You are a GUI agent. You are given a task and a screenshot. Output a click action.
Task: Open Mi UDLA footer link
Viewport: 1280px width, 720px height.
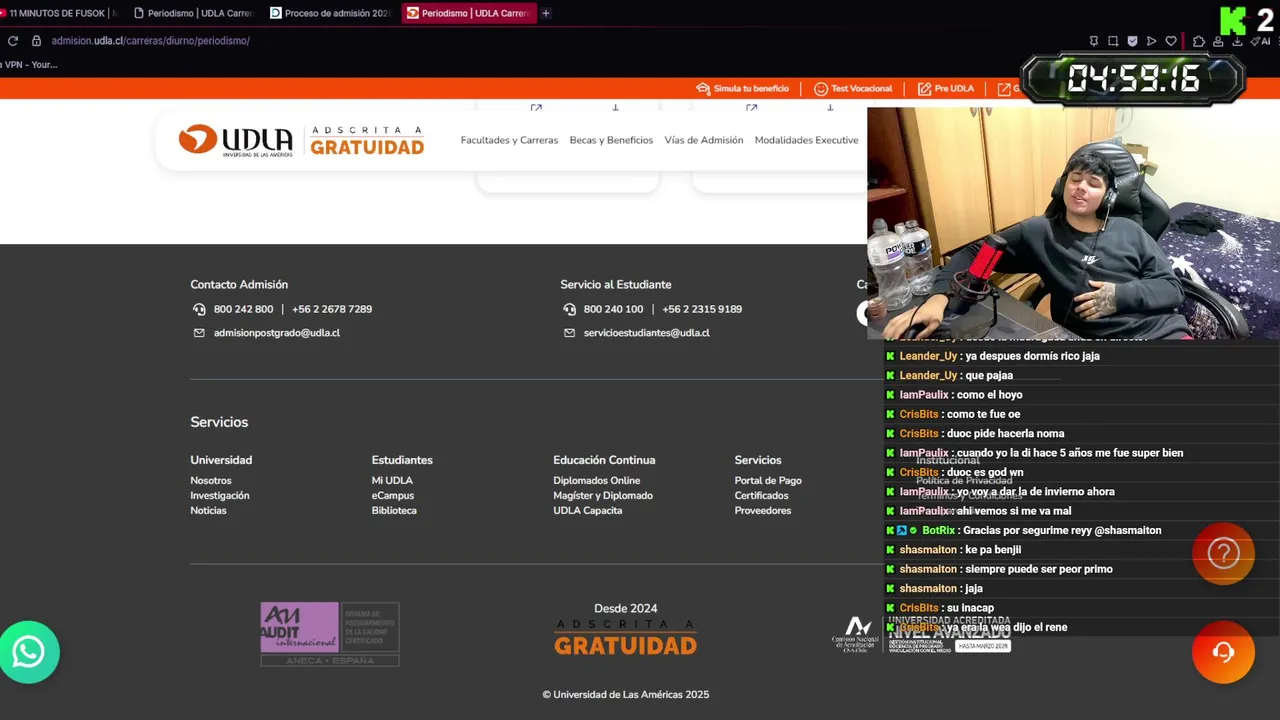click(x=392, y=481)
